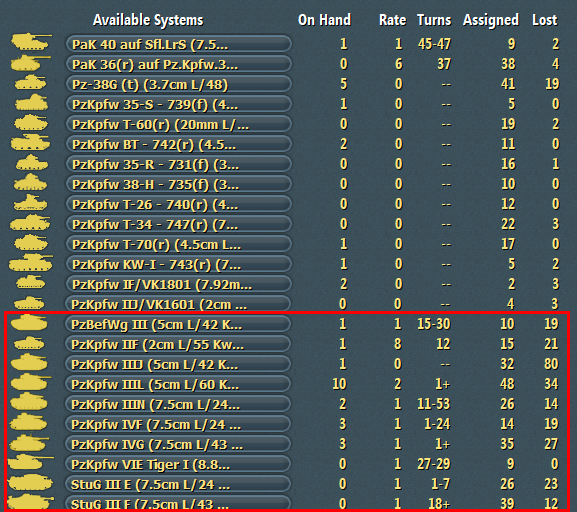This screenshot has width=577, height=512.
Task: Click the vehicle icon beside PaK 36(r) auf Pz.Kpfw.3
Action: (30, 63)
